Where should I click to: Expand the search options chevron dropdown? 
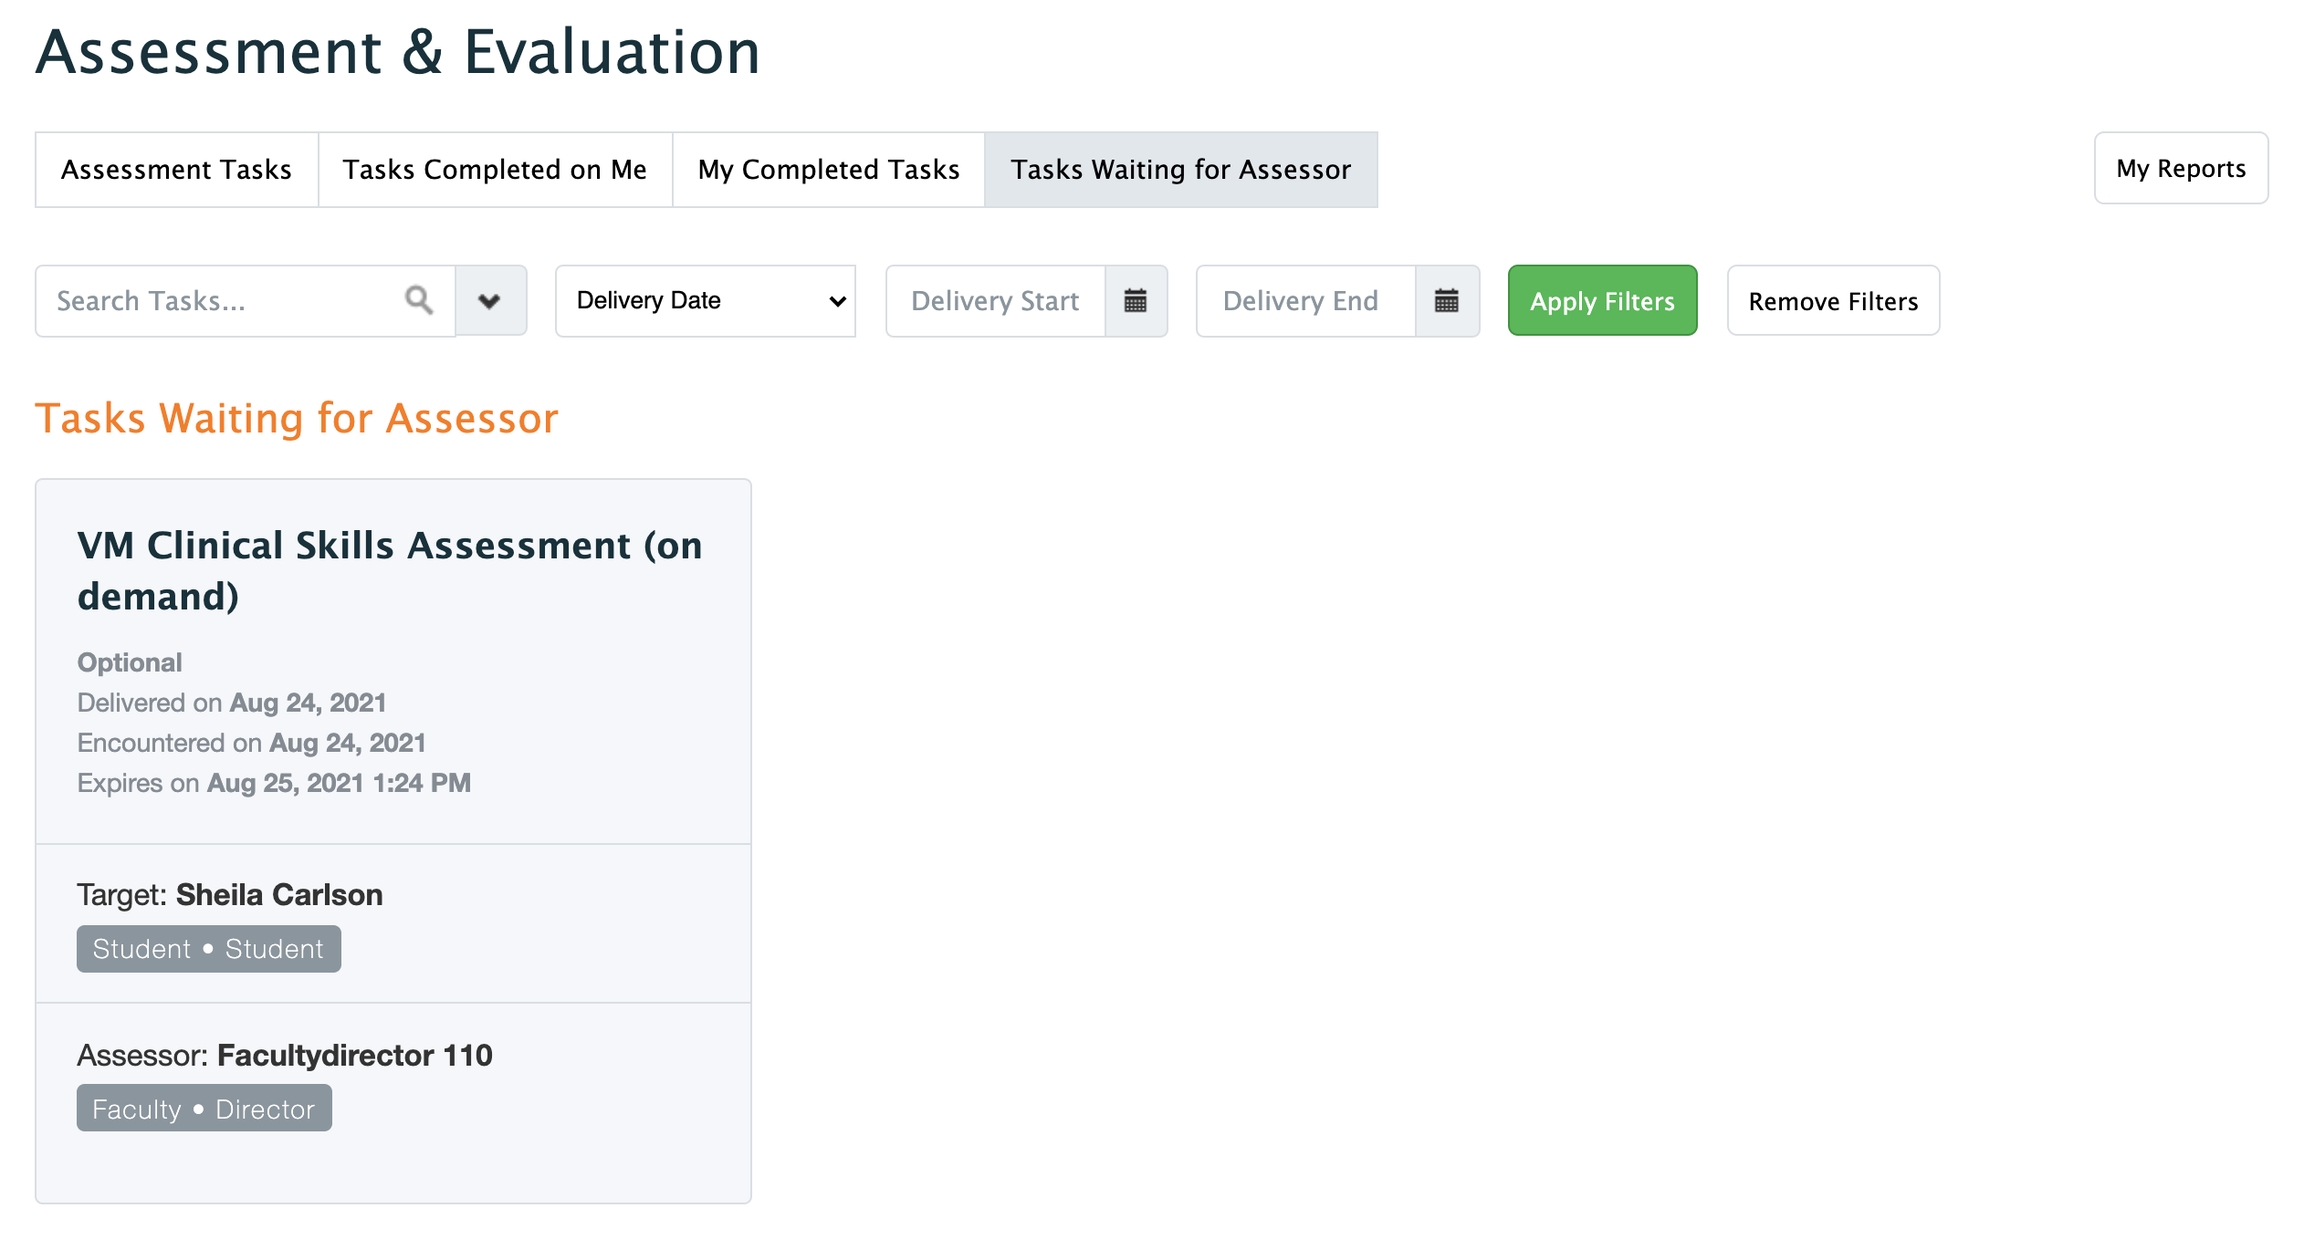pyautogui.click(x=490, y=300)
